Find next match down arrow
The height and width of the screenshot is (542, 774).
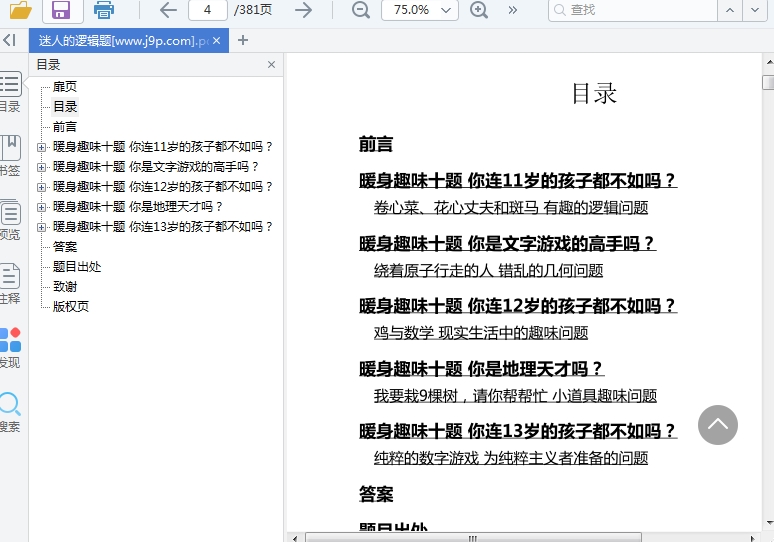point(755,10)
